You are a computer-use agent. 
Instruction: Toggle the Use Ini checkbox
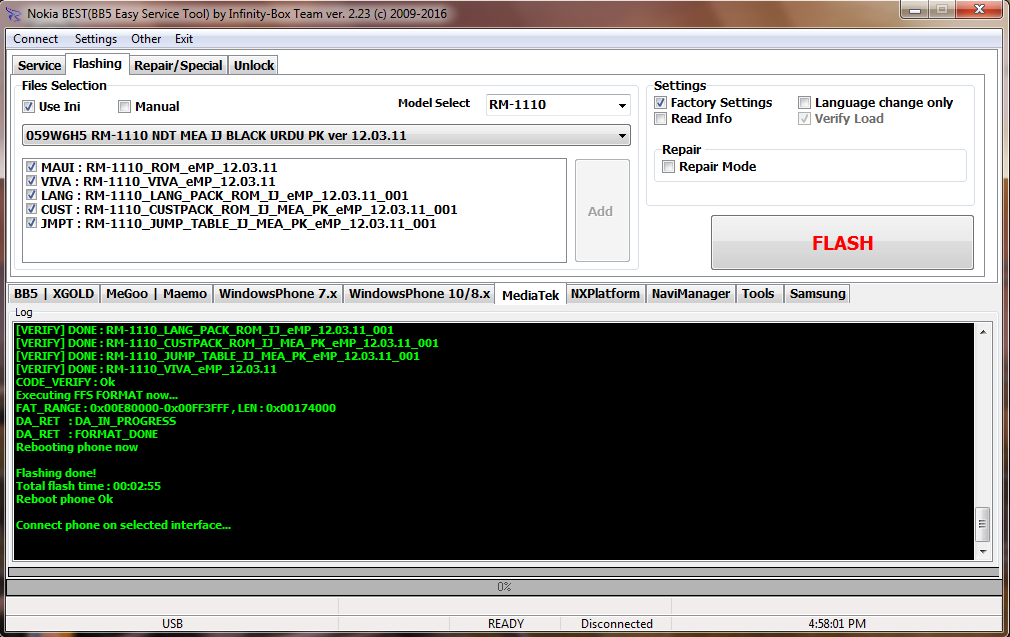[x=28, y=106]
